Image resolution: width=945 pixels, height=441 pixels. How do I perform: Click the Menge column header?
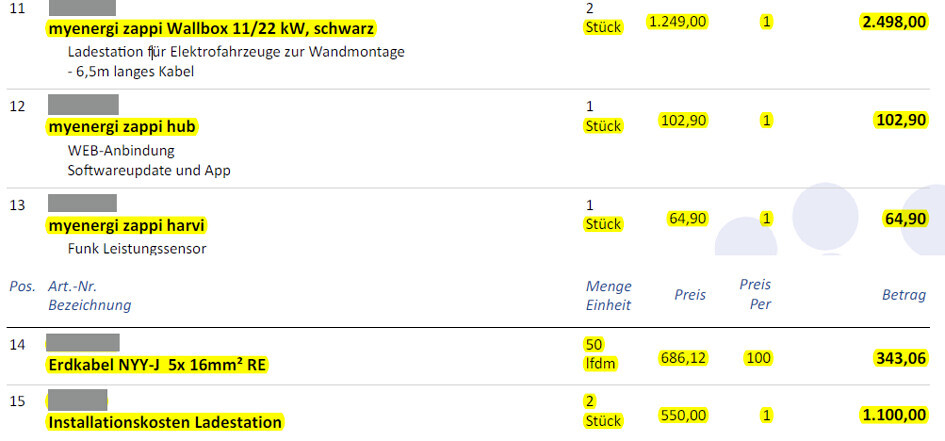(x=608, y=287)
